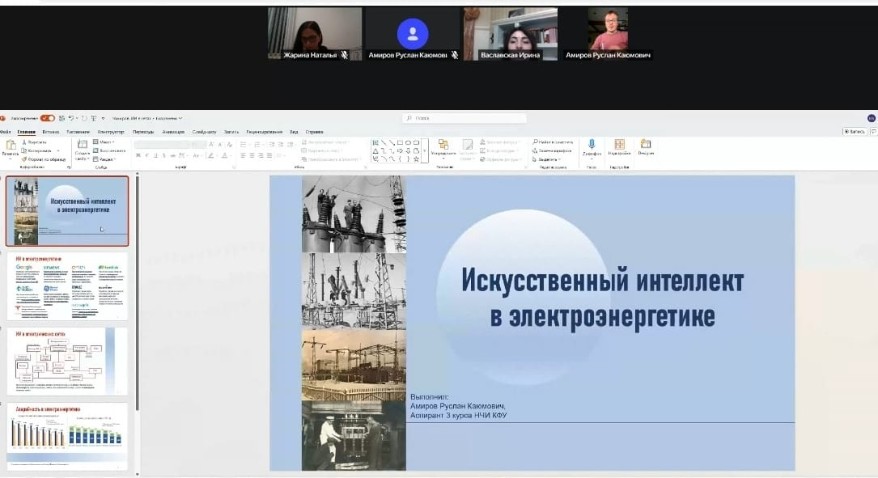The width and height of the screenshot is (878, 478).
Task: Click Format Painter (Формат по образцу) brush icon
Action: (x=22, y=159)
